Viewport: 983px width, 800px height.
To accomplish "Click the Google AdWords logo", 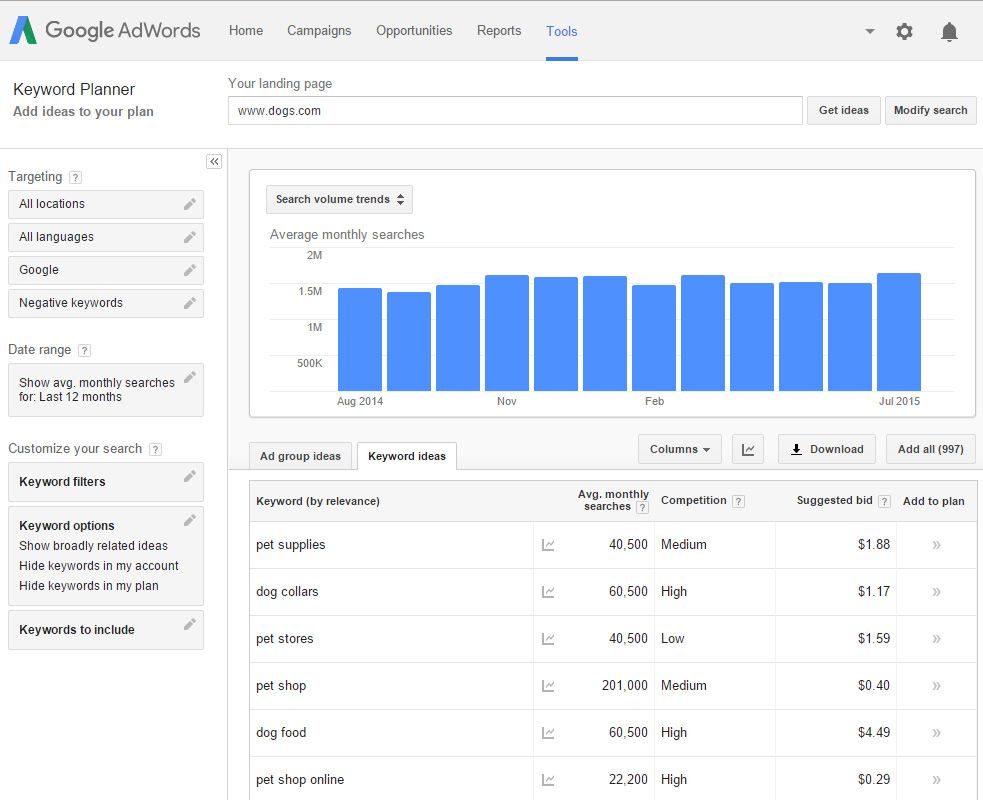I will (105, 30).
